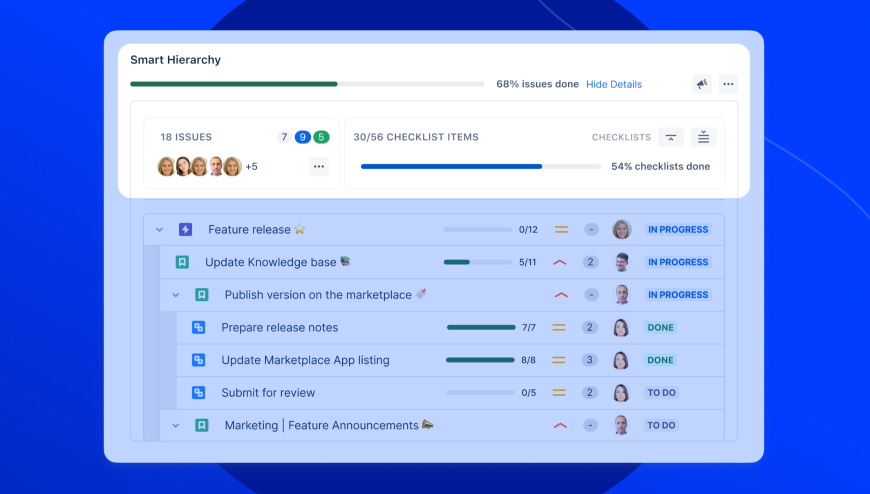Open DONE status of Update Marketplace App listing
This screenshot has height=494, width=870.
pos(660,360)
